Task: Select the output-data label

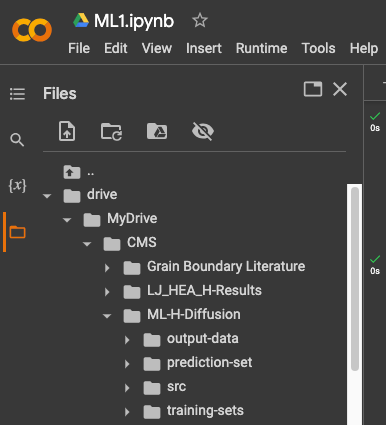Action: [x=203, y=338]
